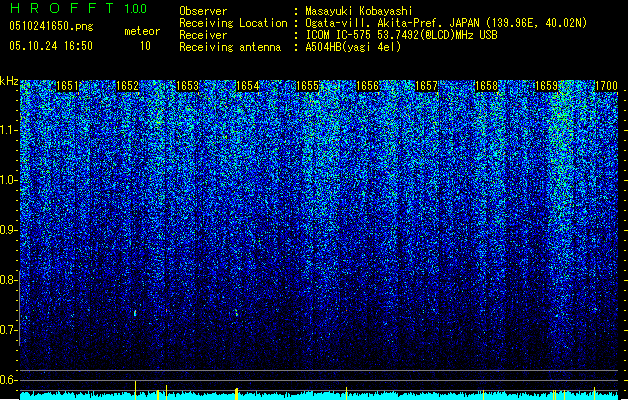Image resolution: width=629 pixels, height=400 pixels.
Task: Click the 1.0 kHz axis label
Action: (x=9, y=180)
